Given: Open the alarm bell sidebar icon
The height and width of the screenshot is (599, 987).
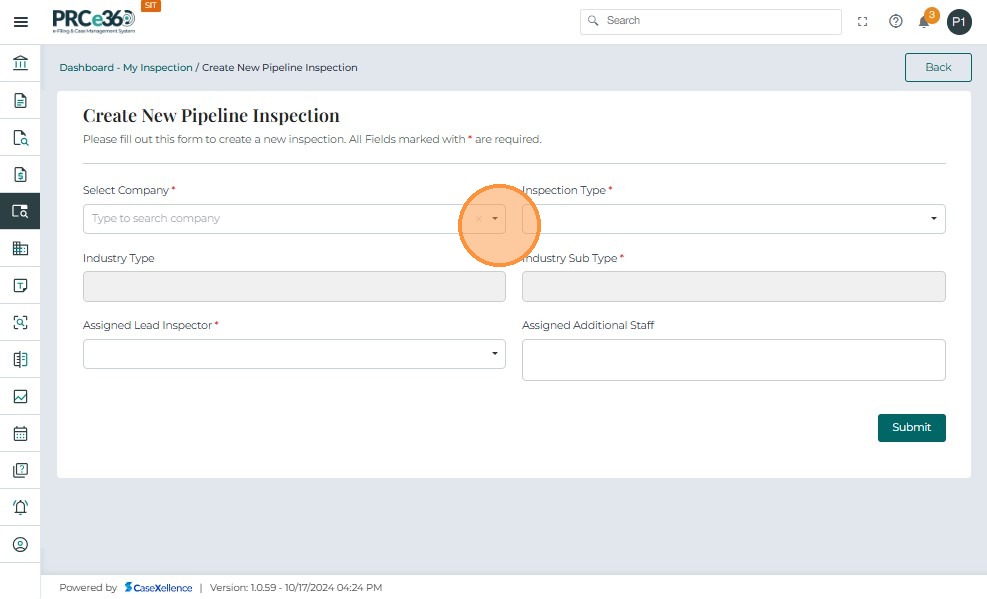Looking at the screenshot, I should 20,507.
